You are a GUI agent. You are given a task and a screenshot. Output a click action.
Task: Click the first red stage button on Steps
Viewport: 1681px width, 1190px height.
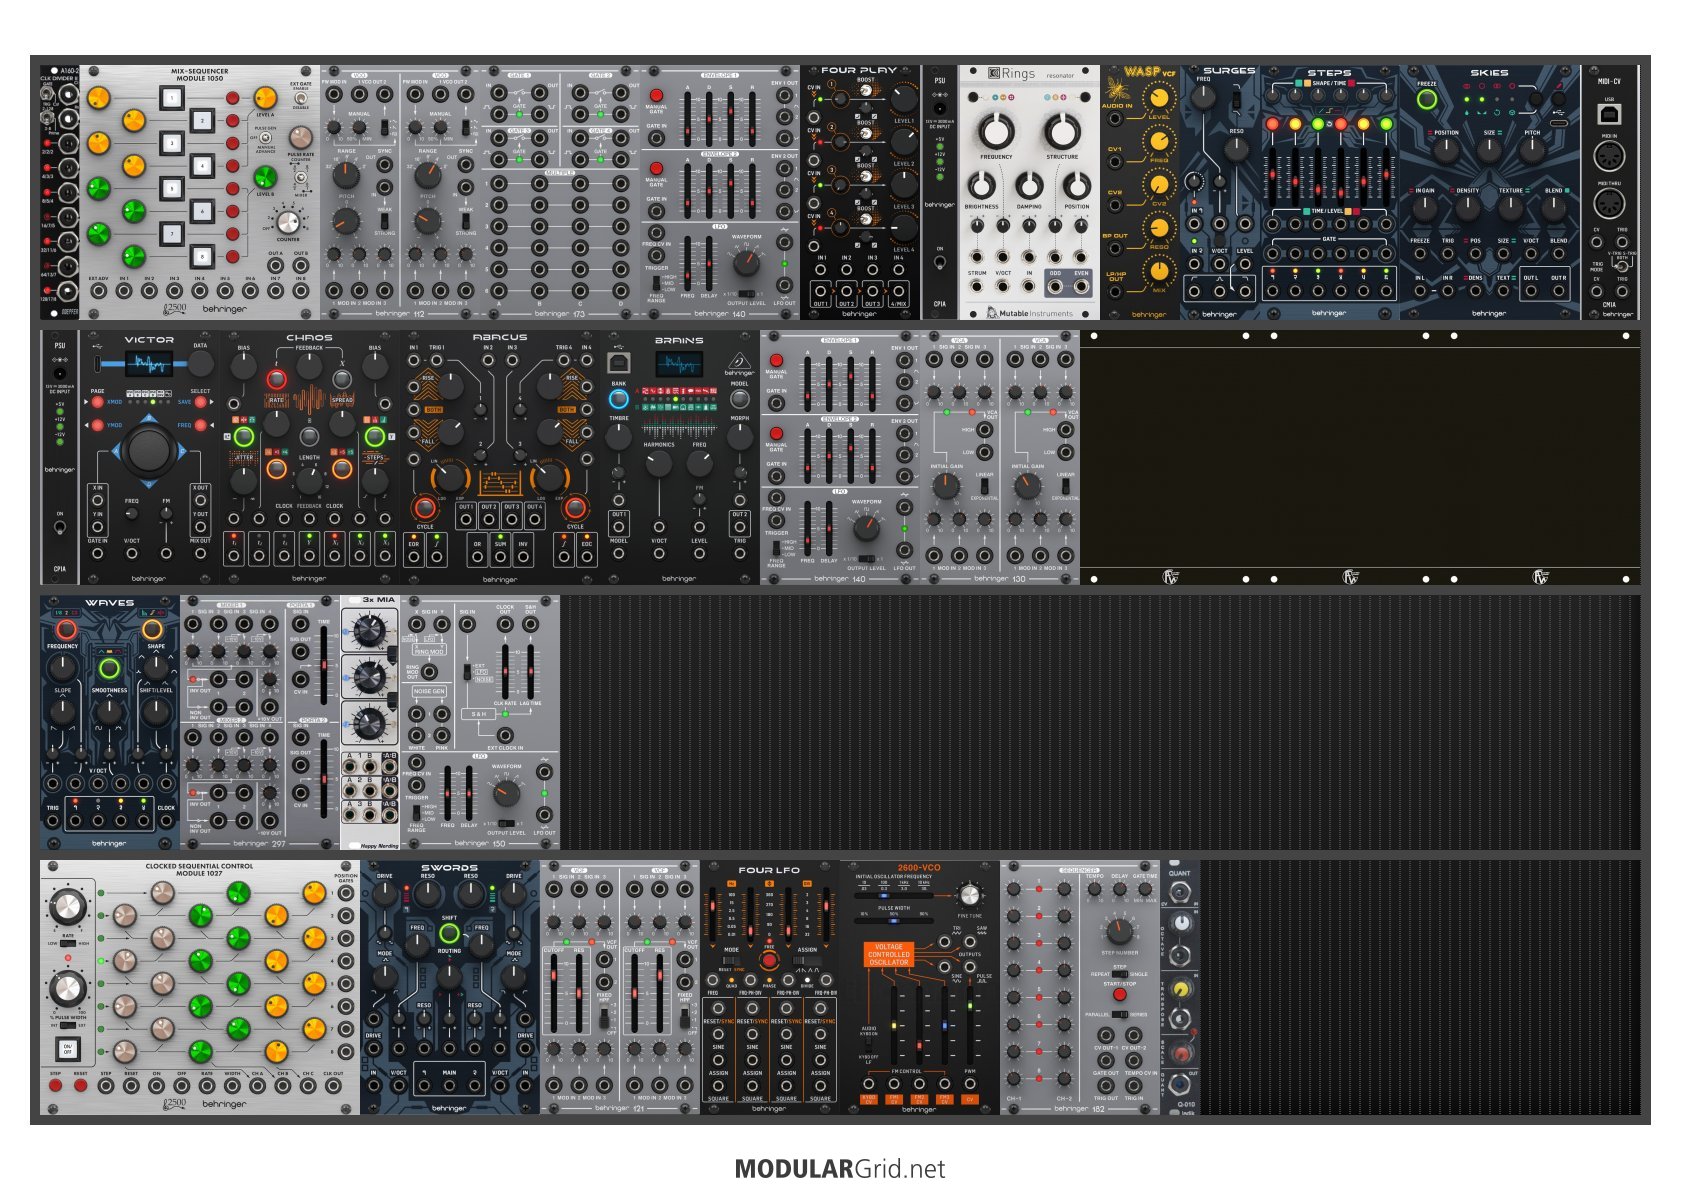pyautogui.click(x=1272, y=124)
